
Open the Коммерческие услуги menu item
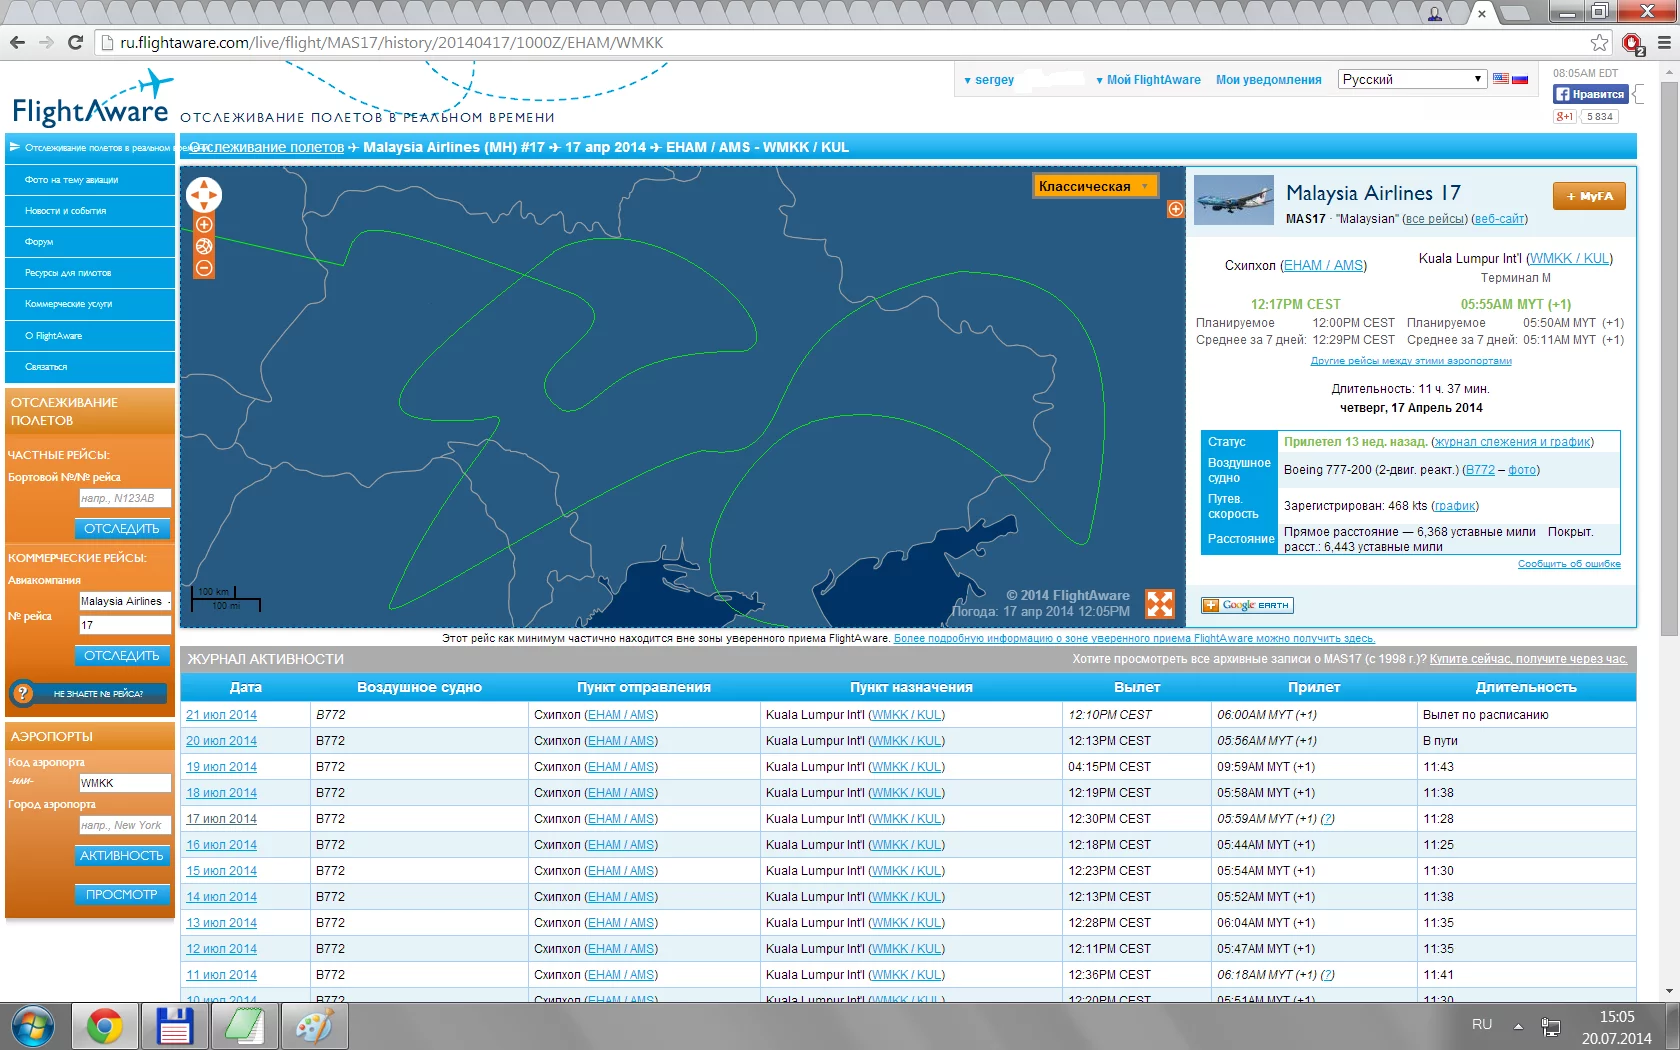coord(90,304)
